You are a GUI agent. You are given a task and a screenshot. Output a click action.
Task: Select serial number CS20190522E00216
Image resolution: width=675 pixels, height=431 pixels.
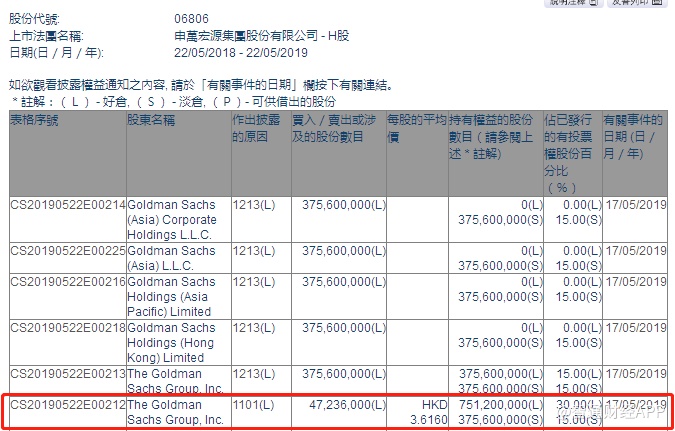point(68,282)
